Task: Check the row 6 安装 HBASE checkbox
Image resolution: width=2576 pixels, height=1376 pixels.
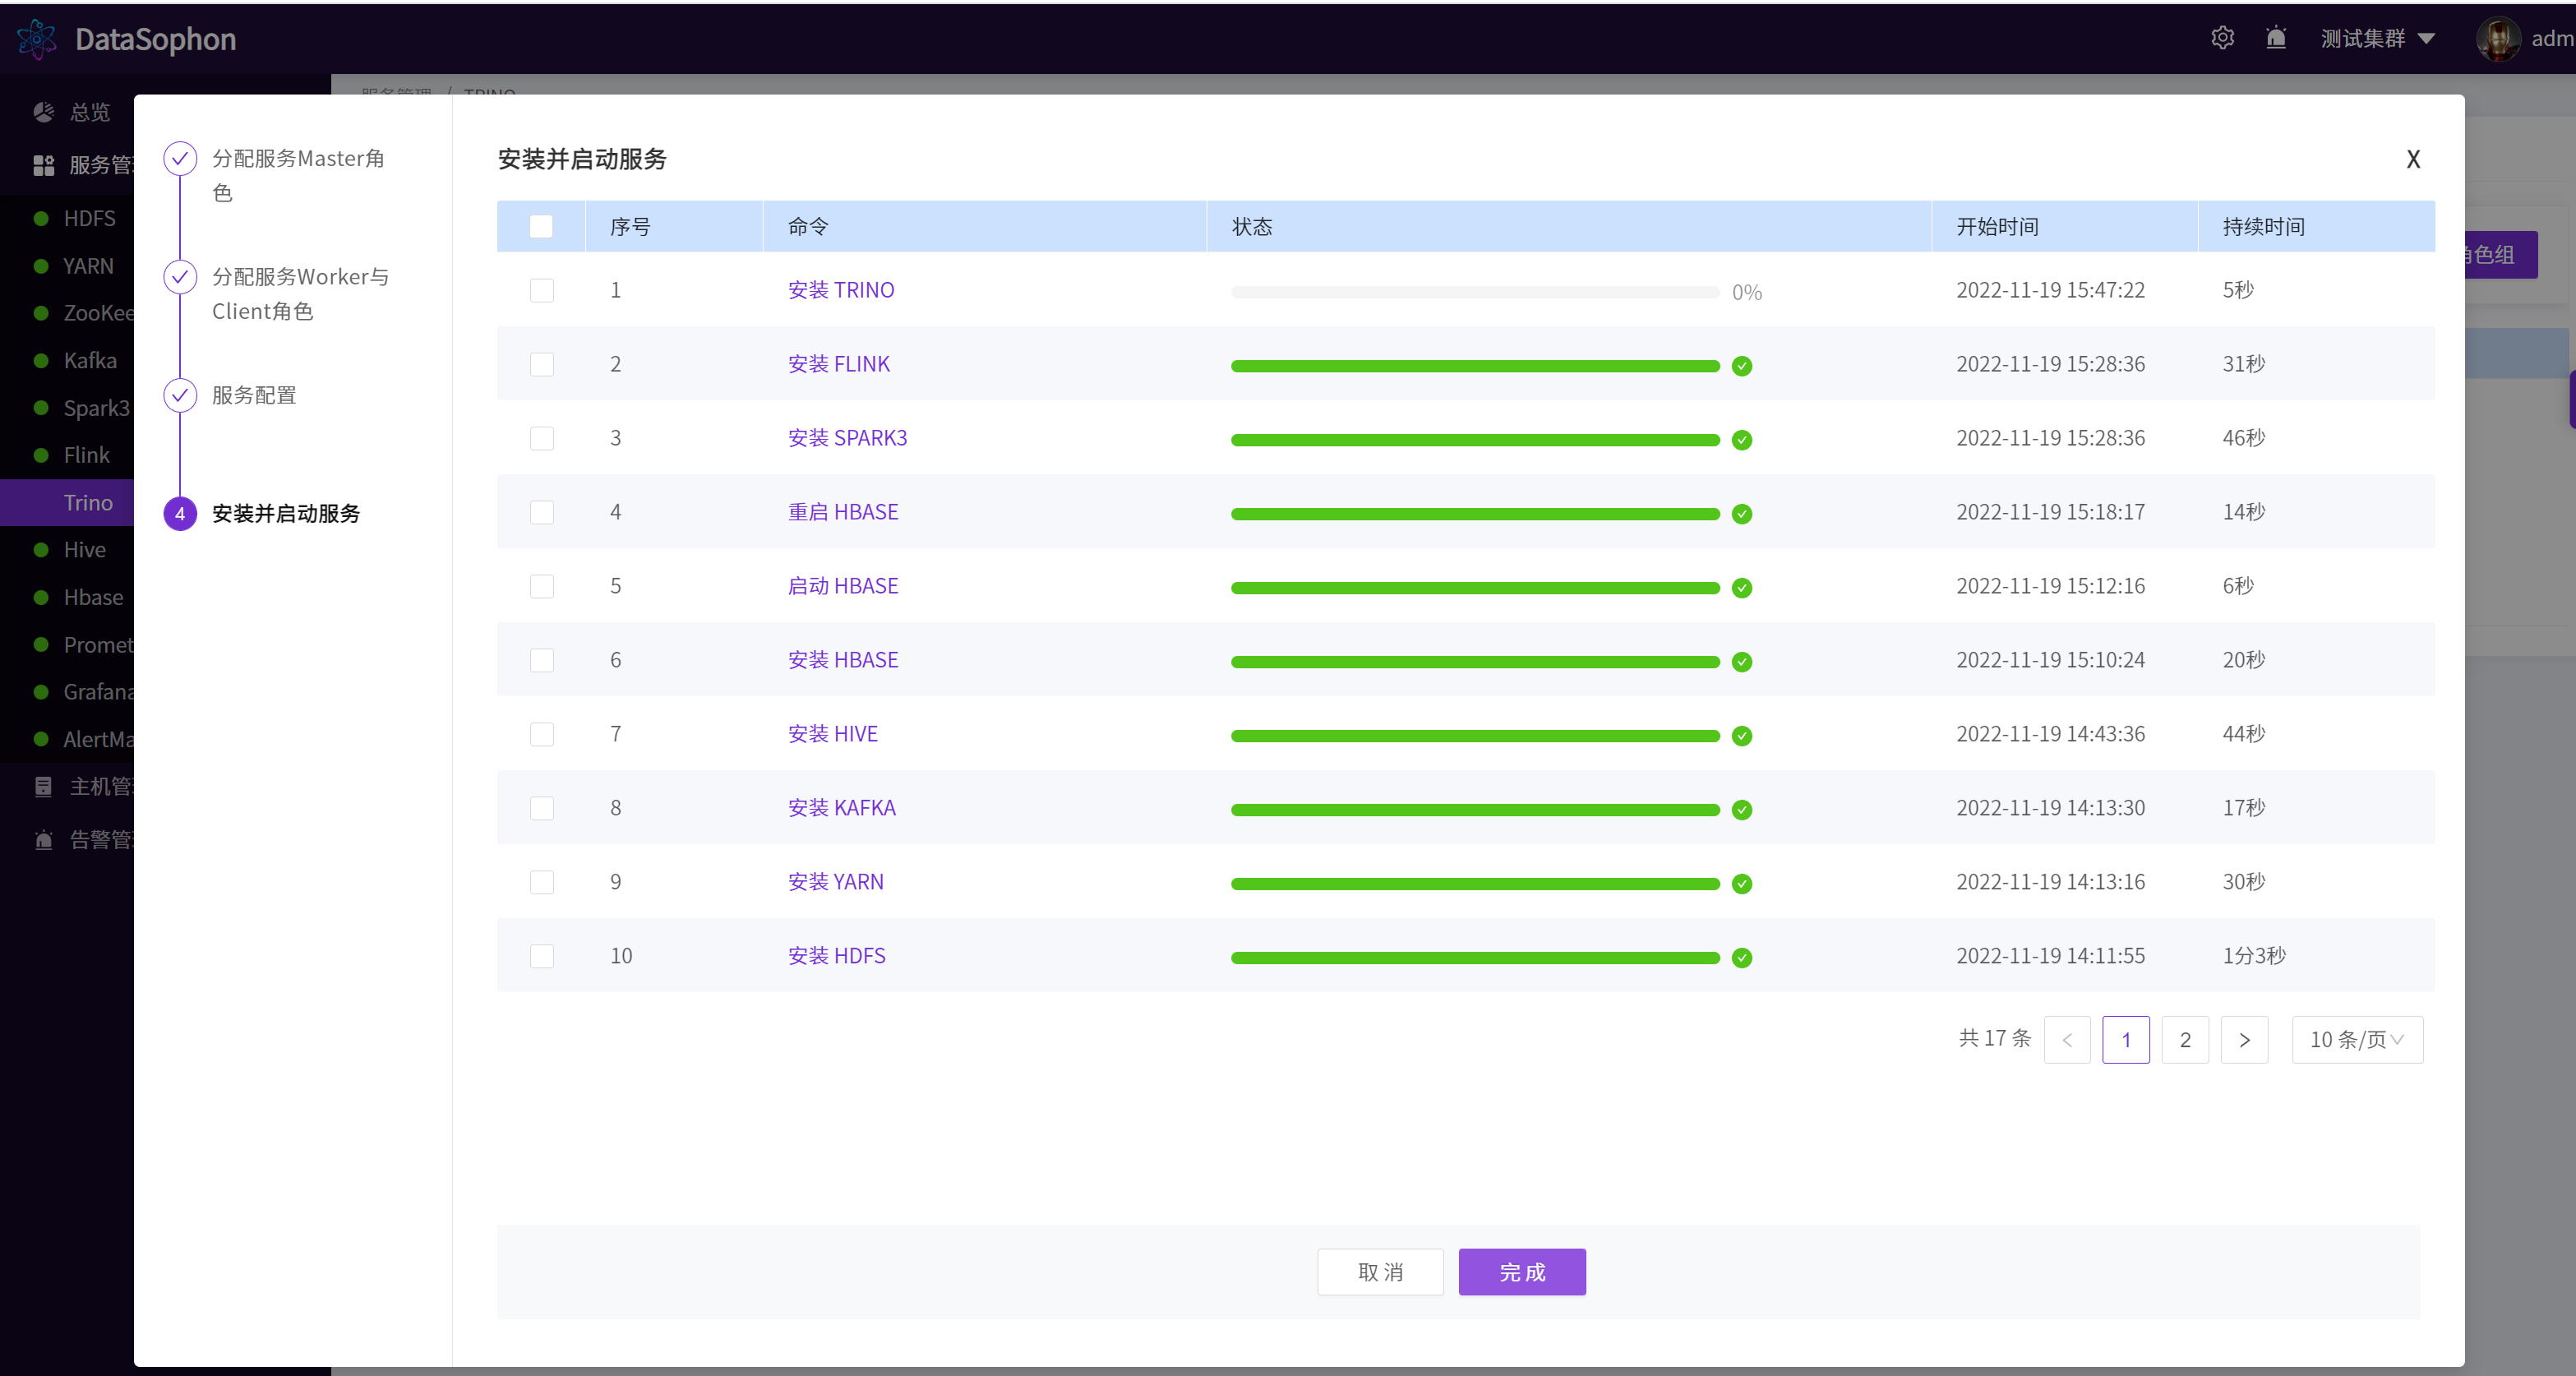Action: [541, 660]
